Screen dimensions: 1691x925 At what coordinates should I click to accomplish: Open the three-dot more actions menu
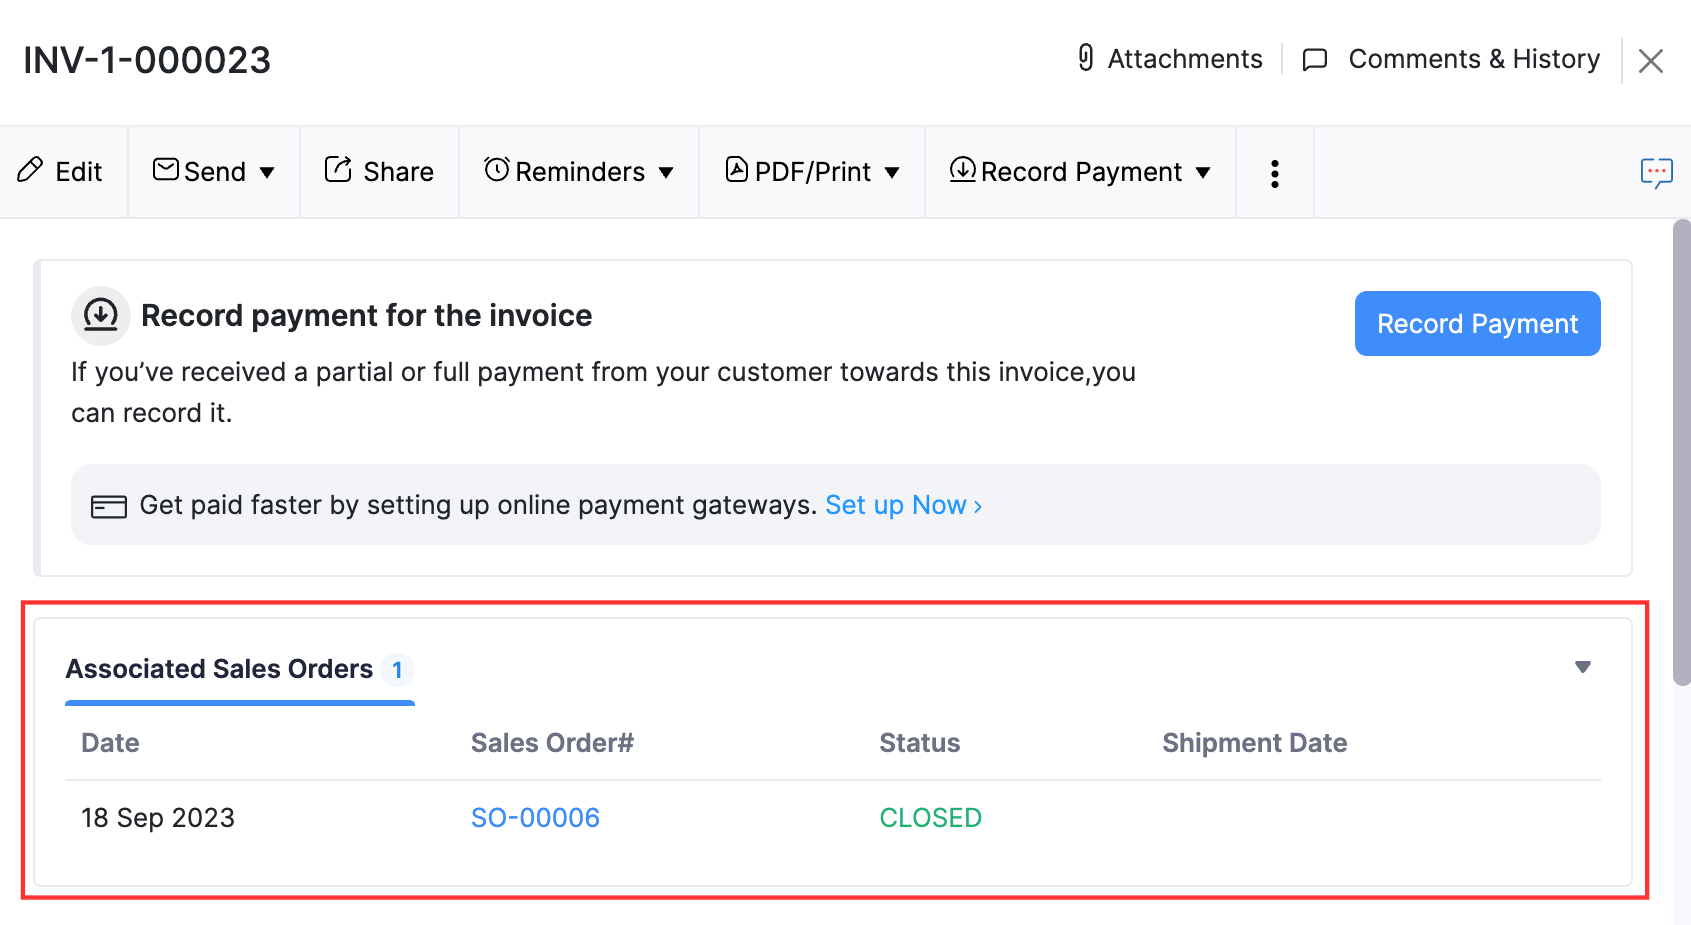1274,173
